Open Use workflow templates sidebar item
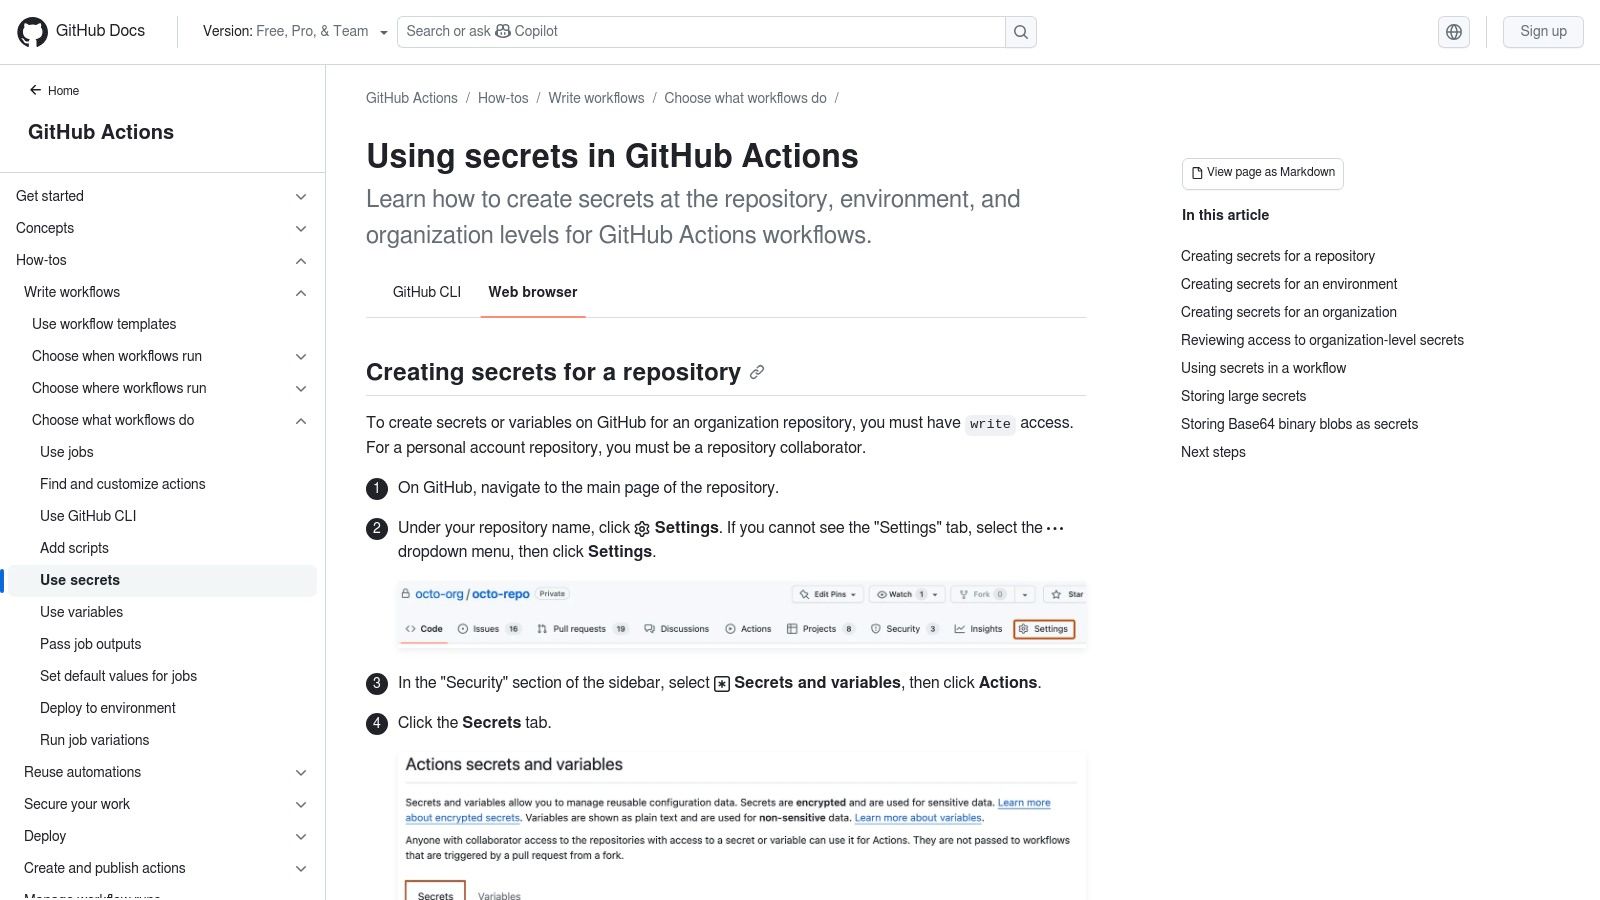This screenshot has width=1600, height=900. tap(104, 324)
